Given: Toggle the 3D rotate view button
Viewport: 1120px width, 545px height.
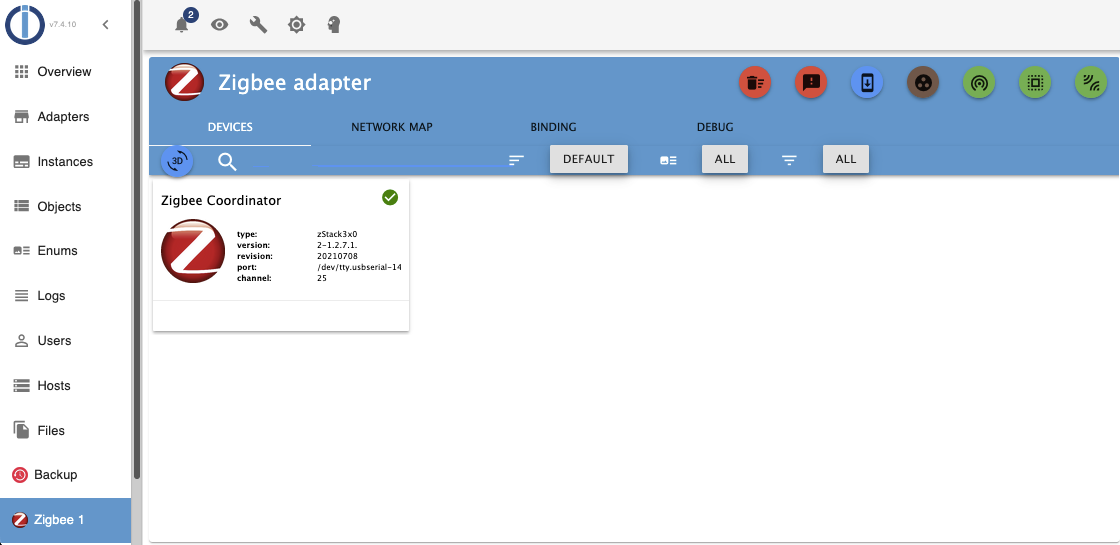Looking at the screenshot, I should 177,161.
